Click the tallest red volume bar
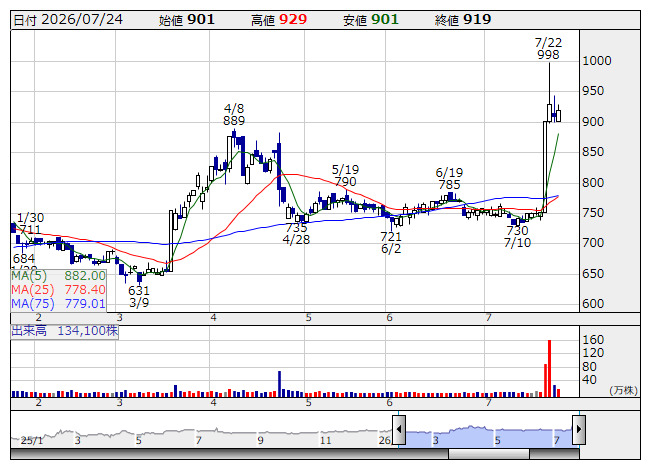 click(x=549, y=368)
